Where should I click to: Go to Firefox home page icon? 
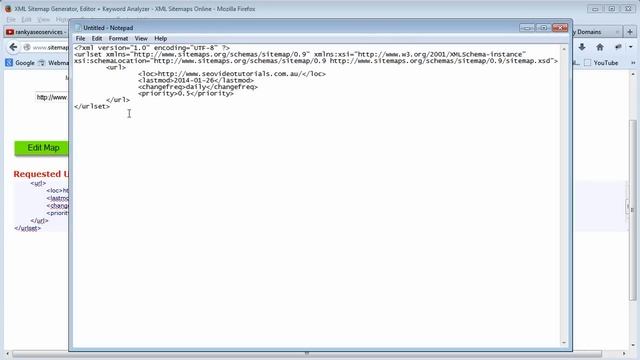click(x=600, y=47)
